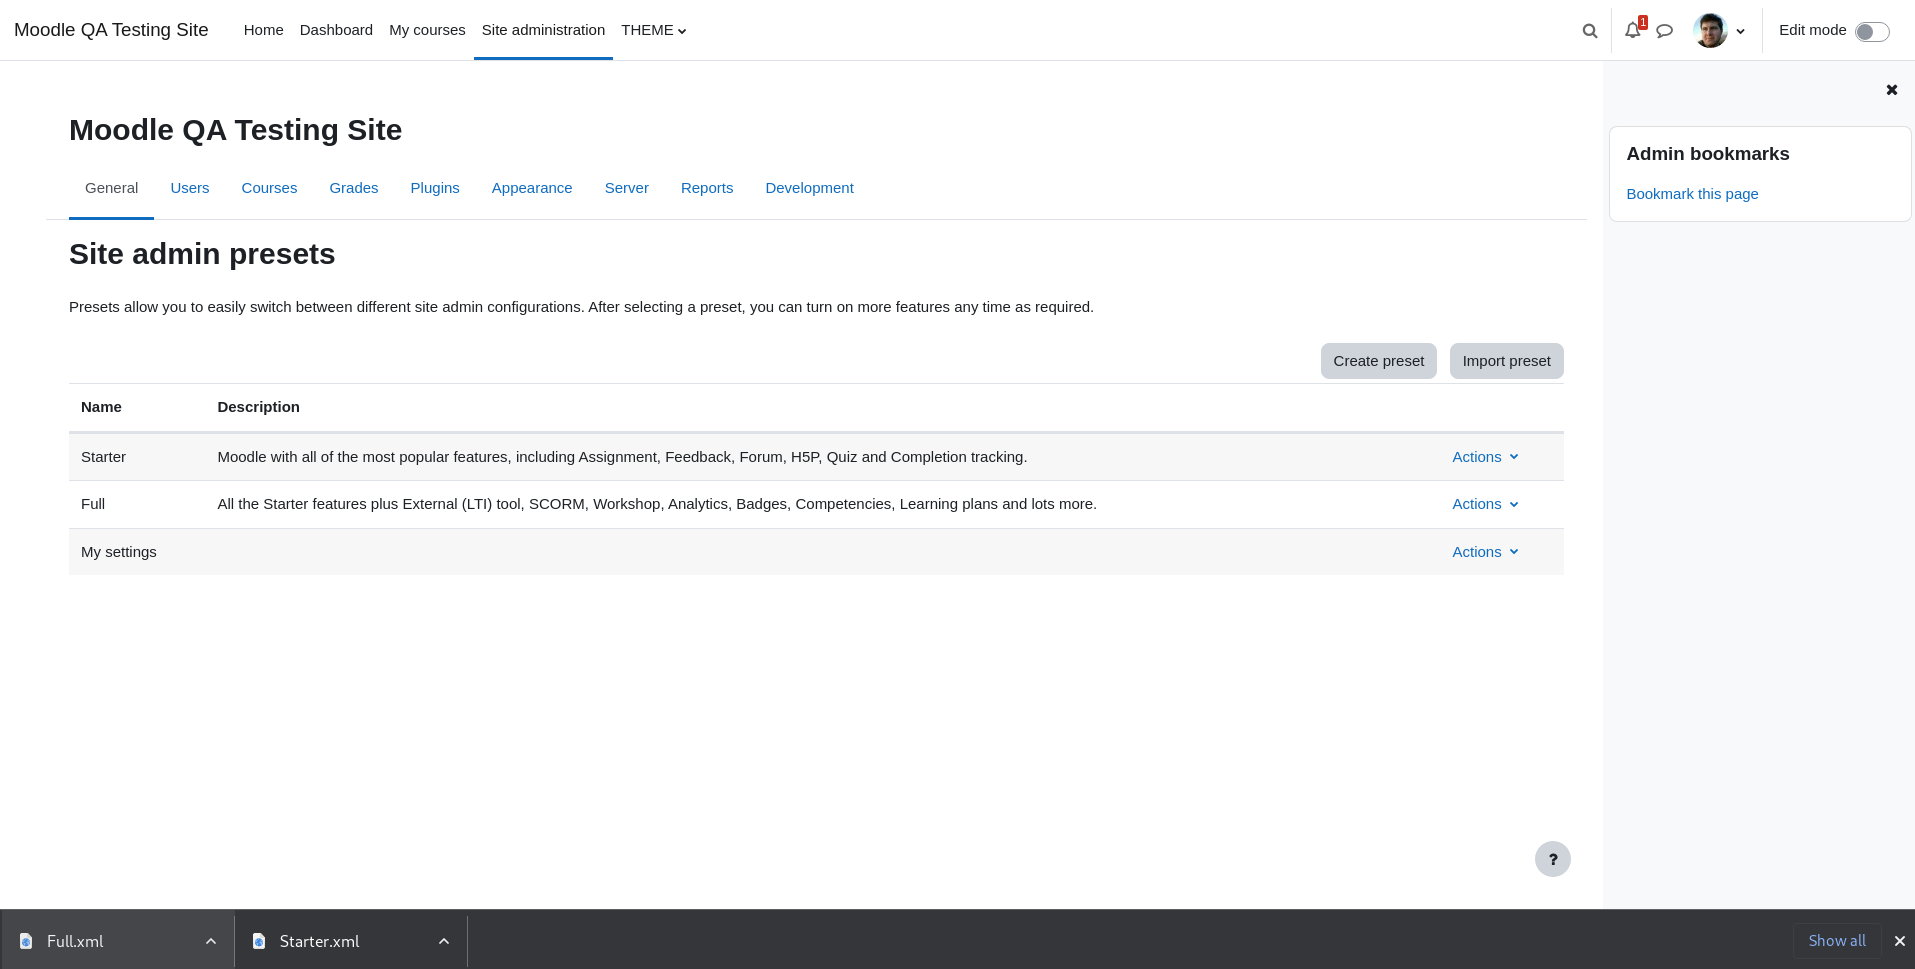Click the Starter preset description text
This screenshot has height=969, width=1915.
click(622, 457)
